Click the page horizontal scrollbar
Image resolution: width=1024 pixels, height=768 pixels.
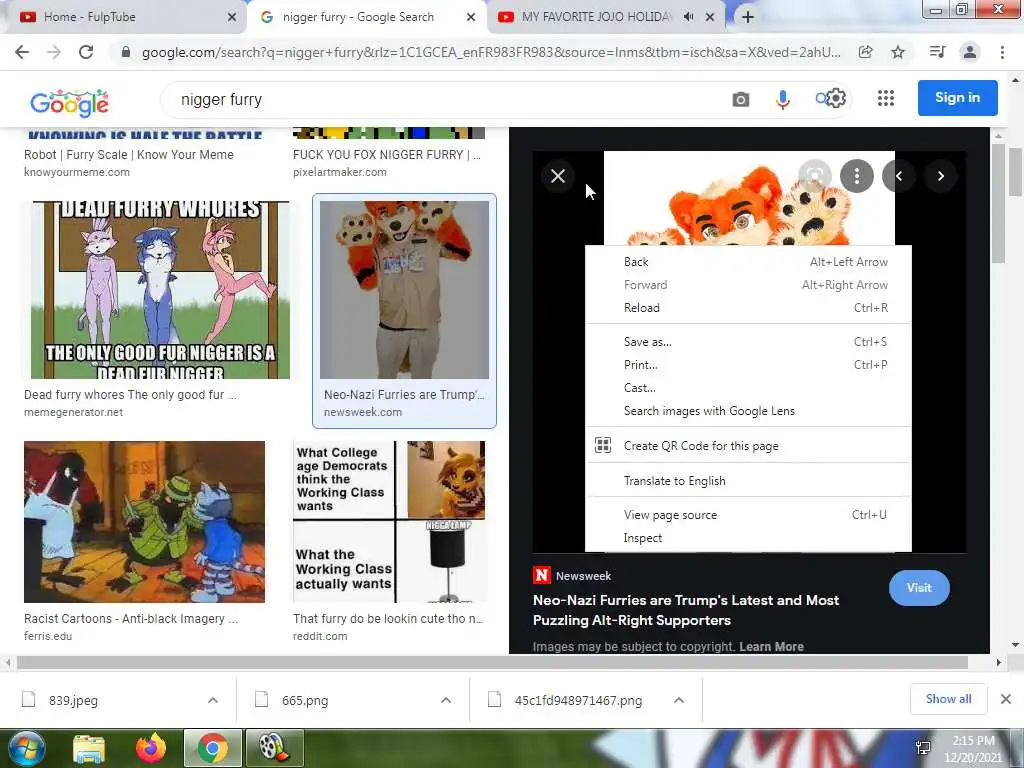pyautogui.click(x=492, y=662)
